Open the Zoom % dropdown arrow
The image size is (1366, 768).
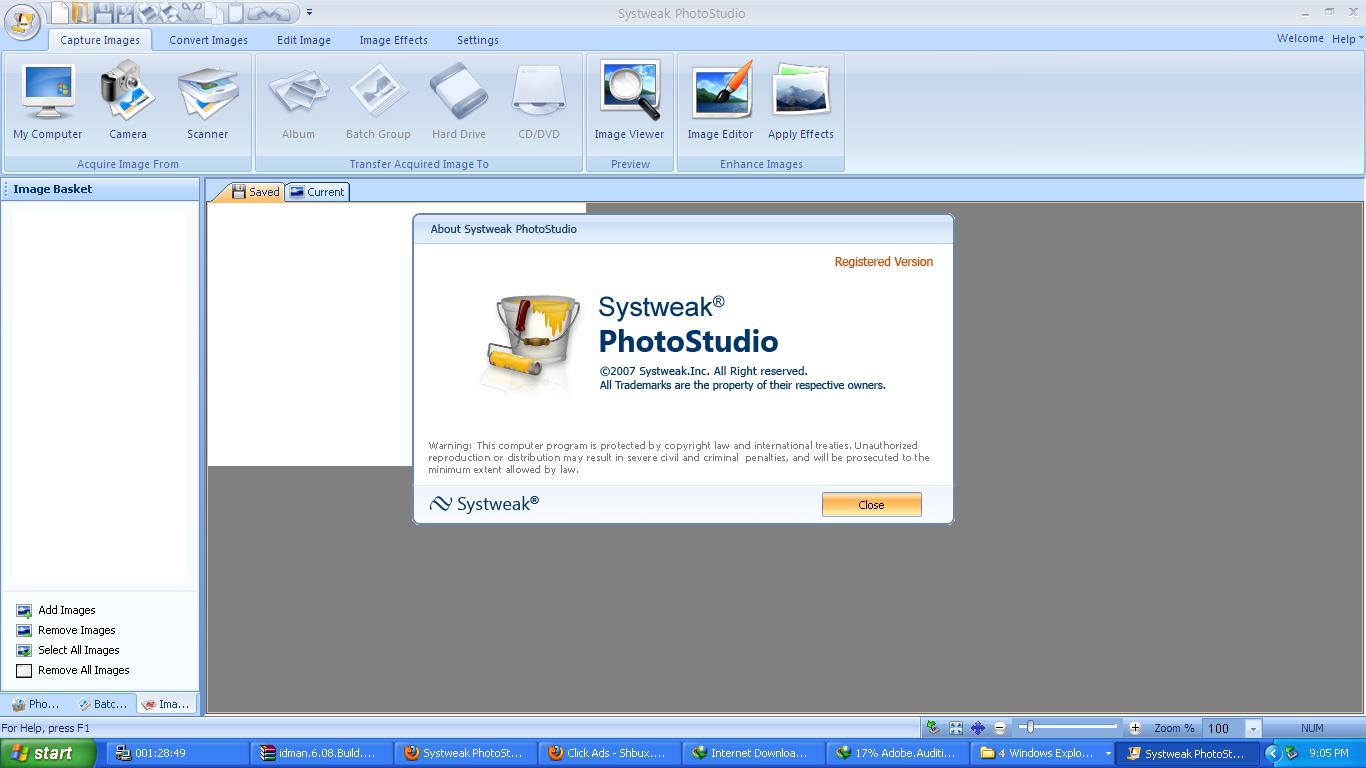(x=1252, y=728)
